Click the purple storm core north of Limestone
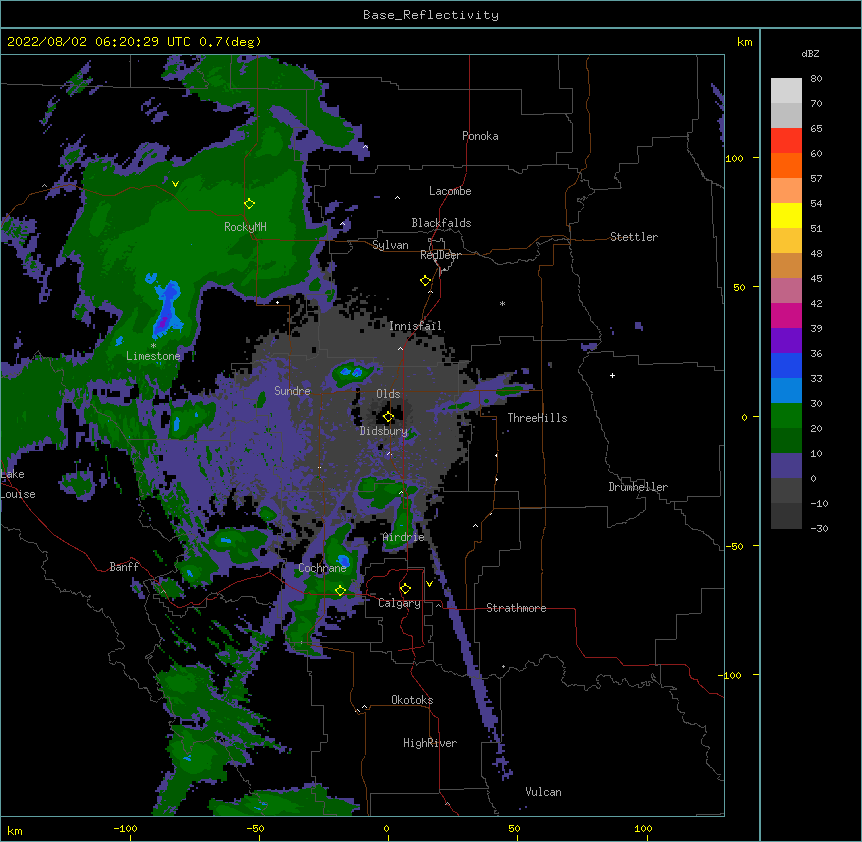This screenshot has height=842, width=862. [164, 322]
